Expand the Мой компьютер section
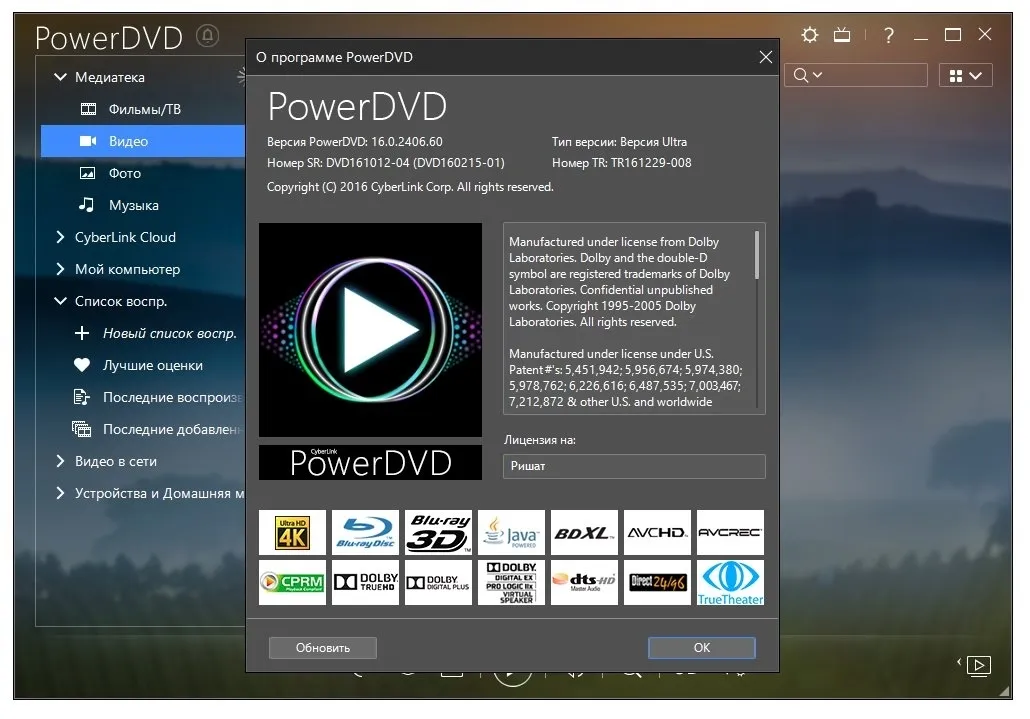 point(60,269)
